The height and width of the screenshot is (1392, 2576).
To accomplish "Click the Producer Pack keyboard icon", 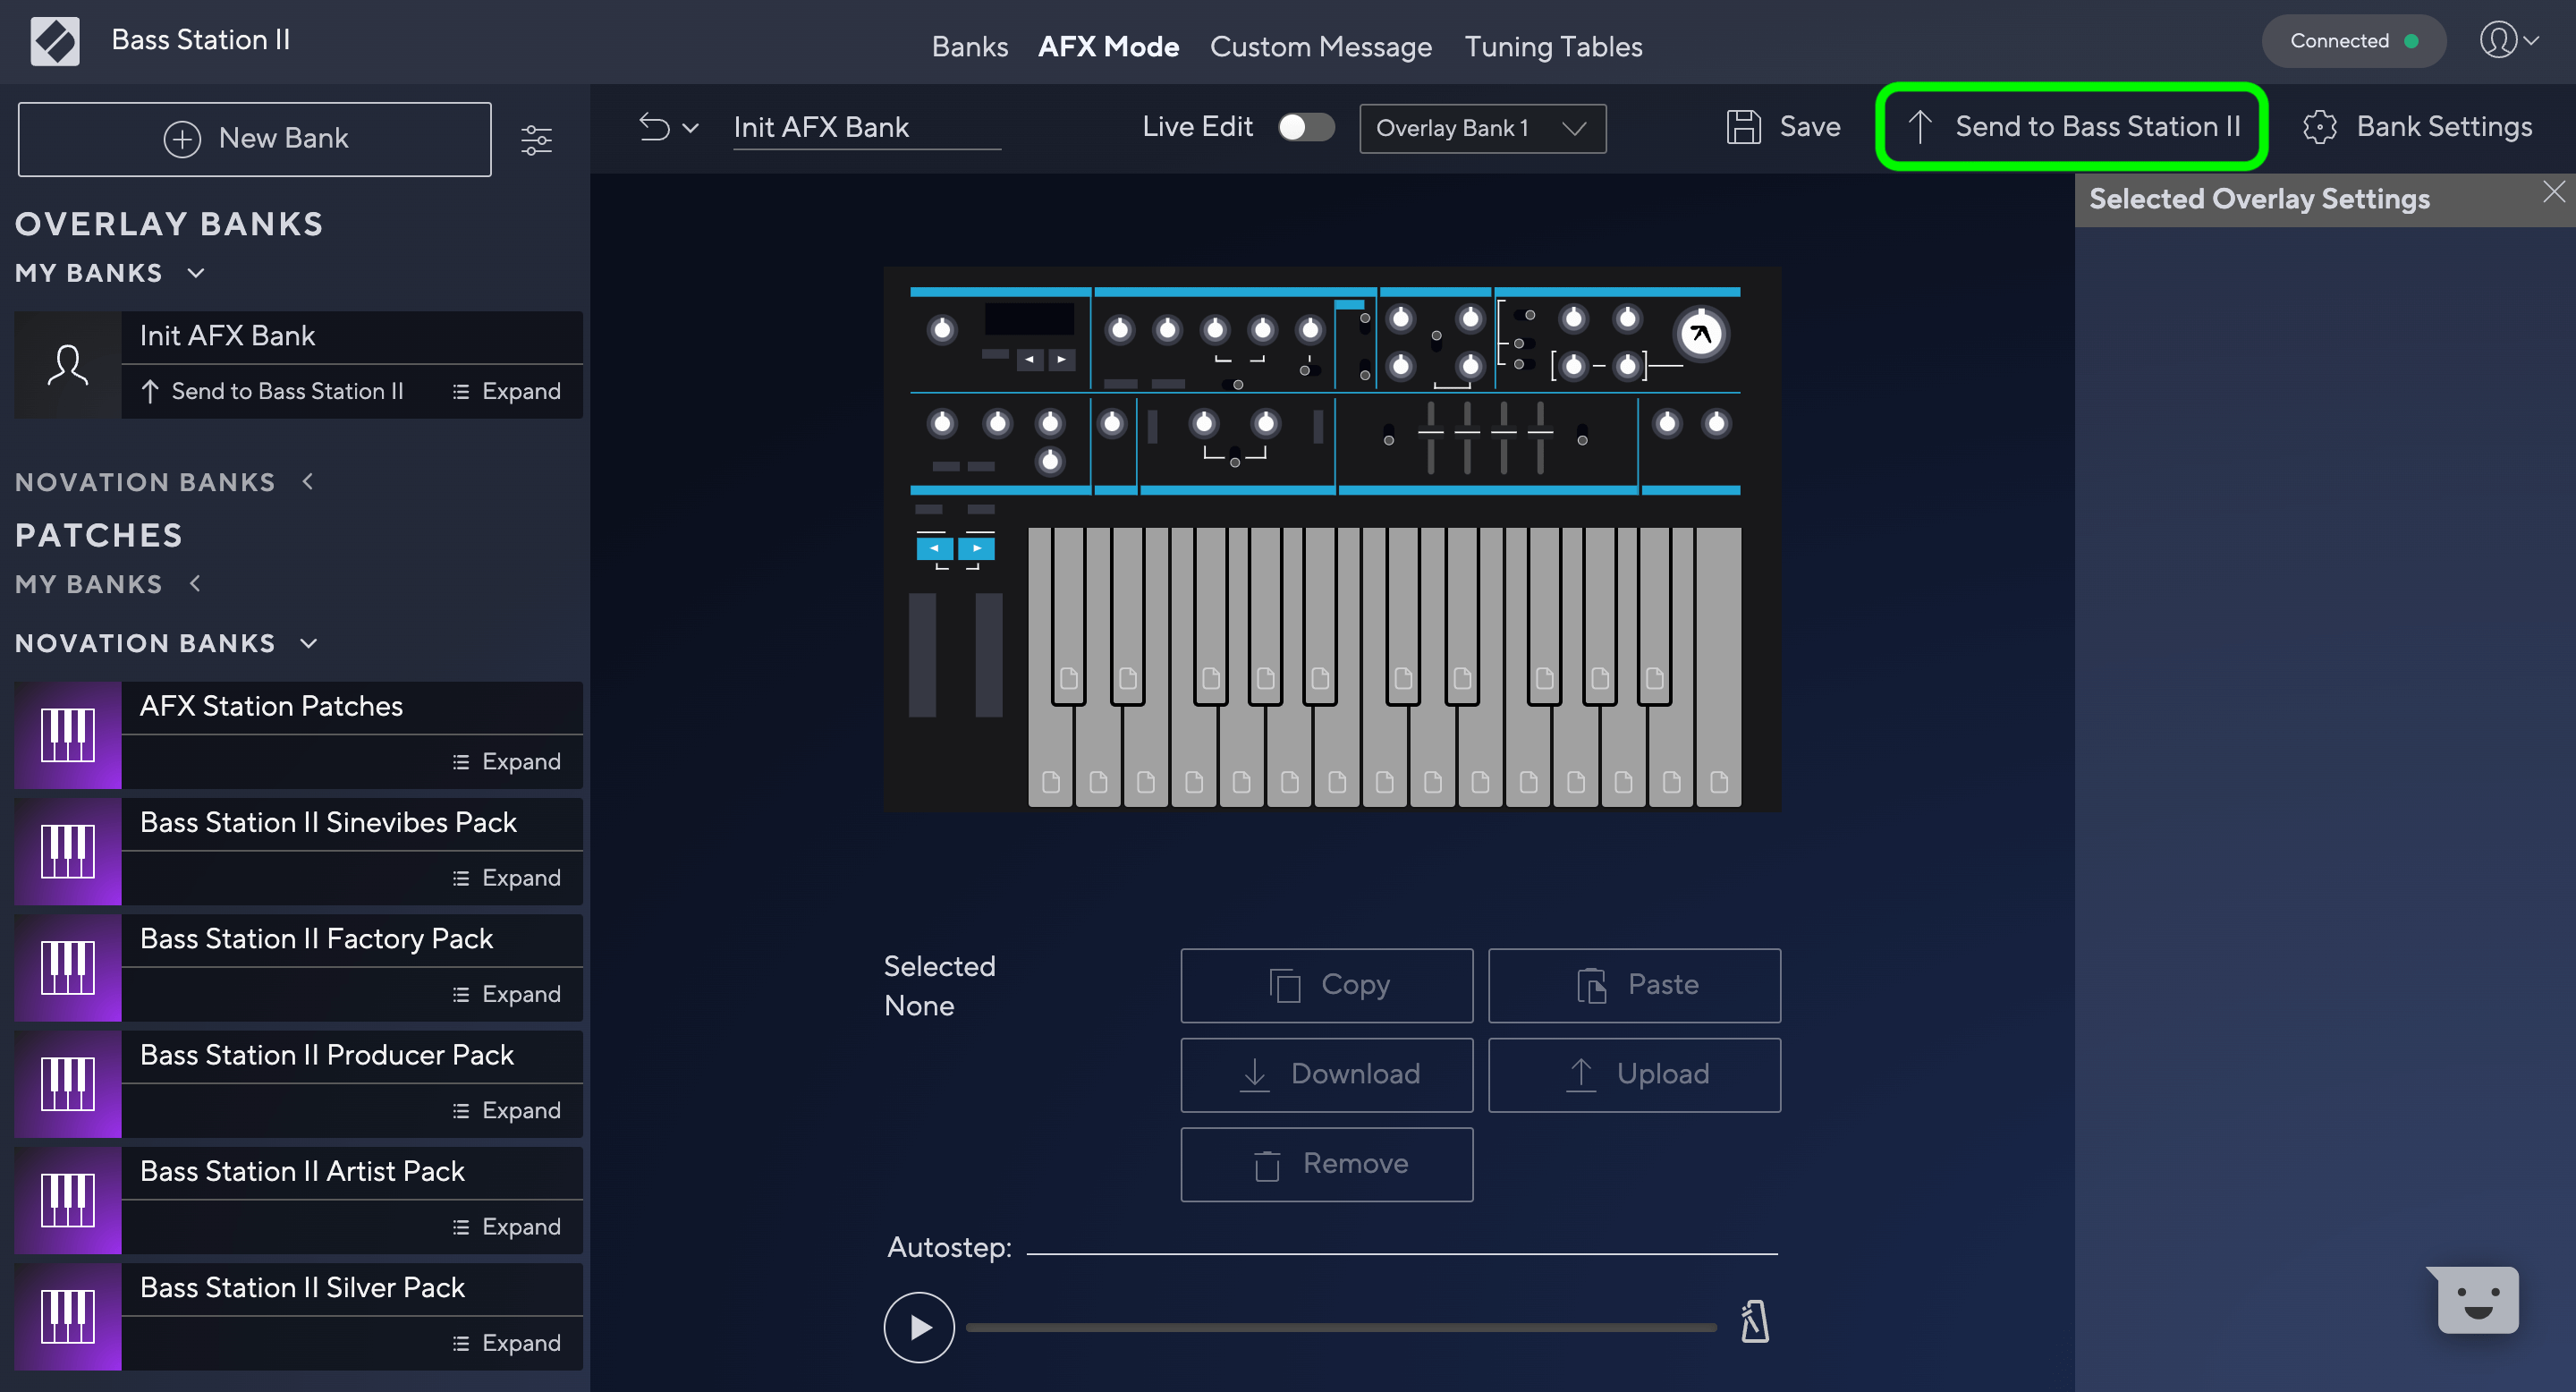I will pos(68,1084).
